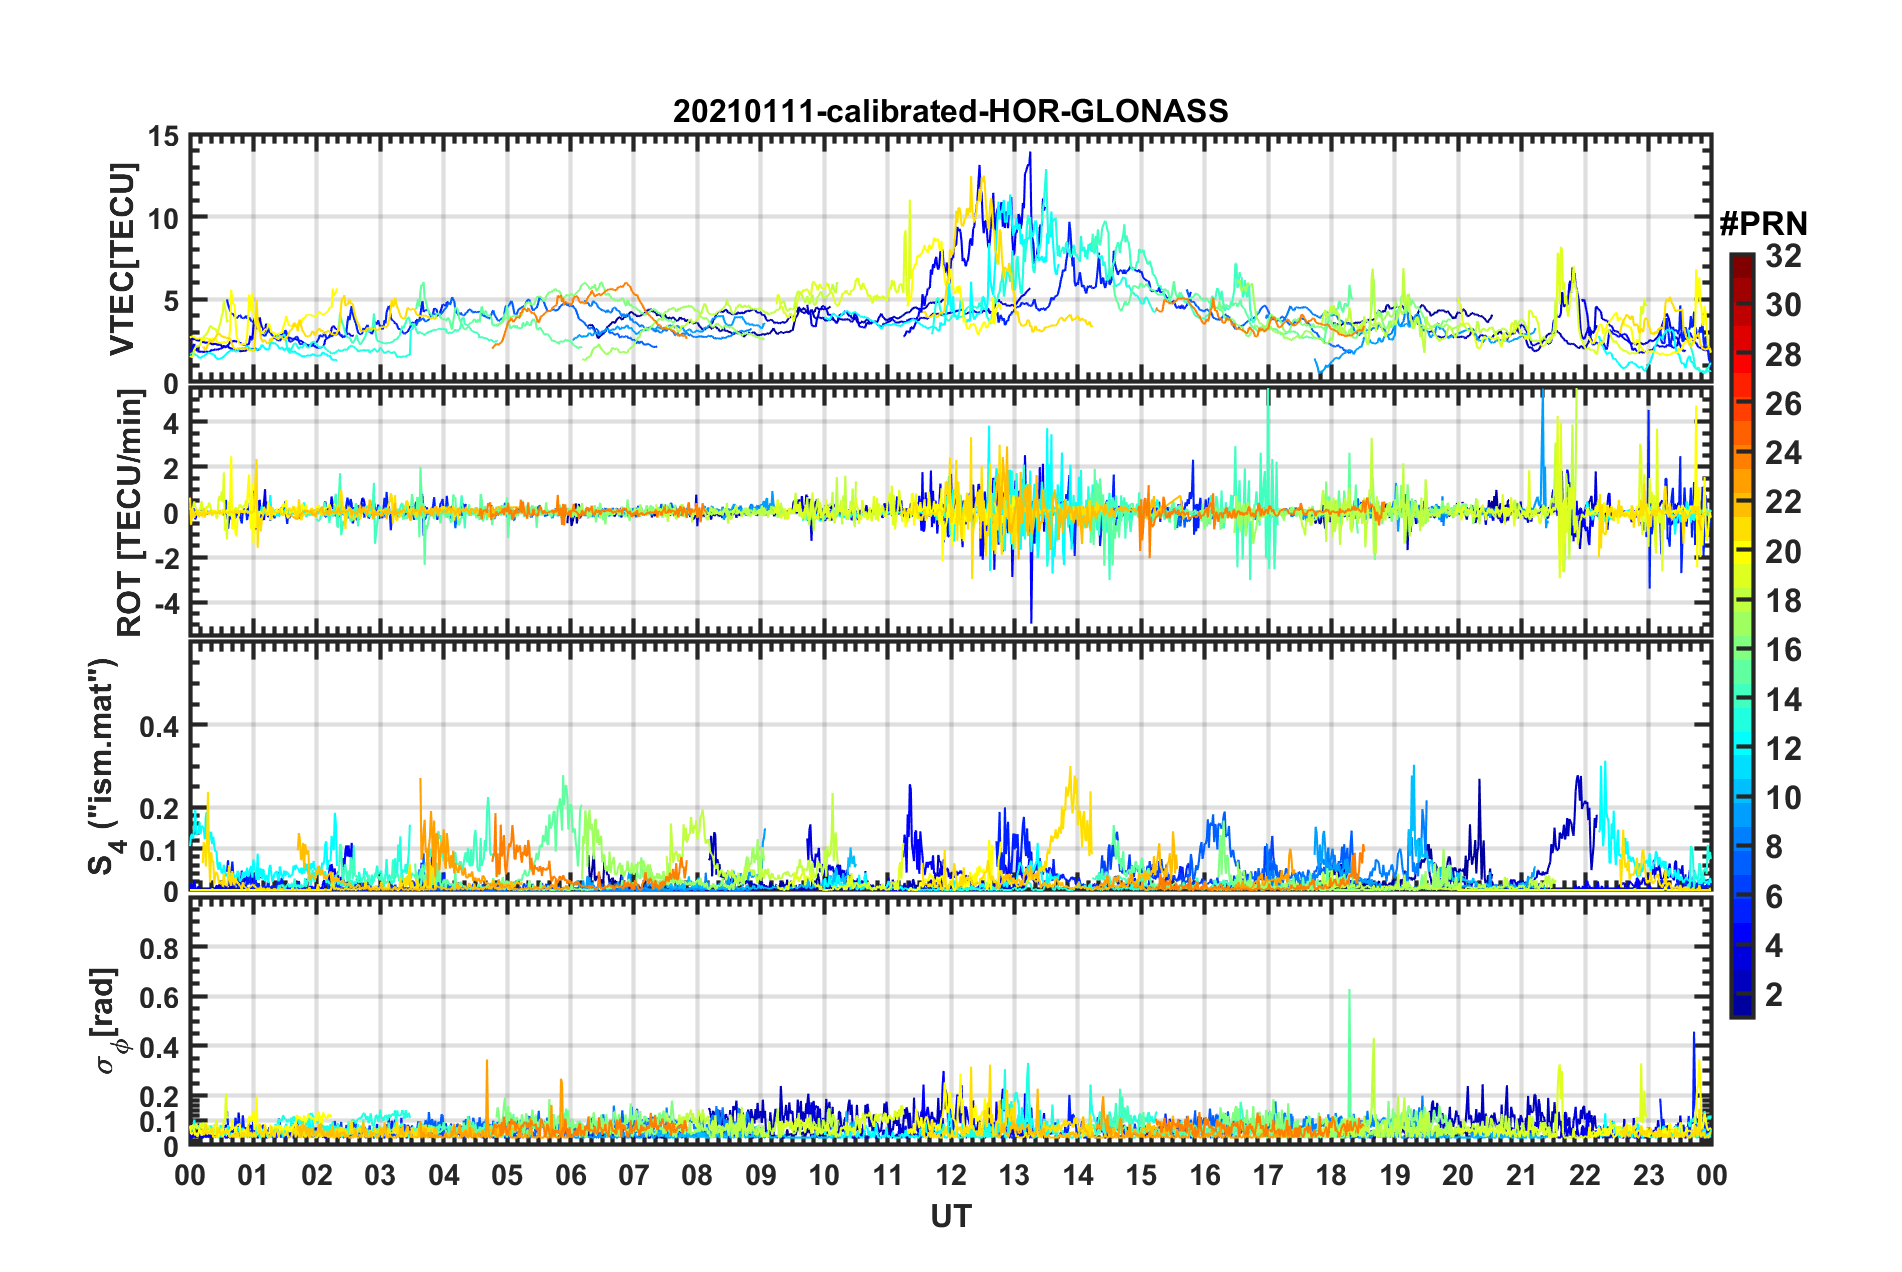Click the 02 hour label on the UT axis

coord(317,1175)
